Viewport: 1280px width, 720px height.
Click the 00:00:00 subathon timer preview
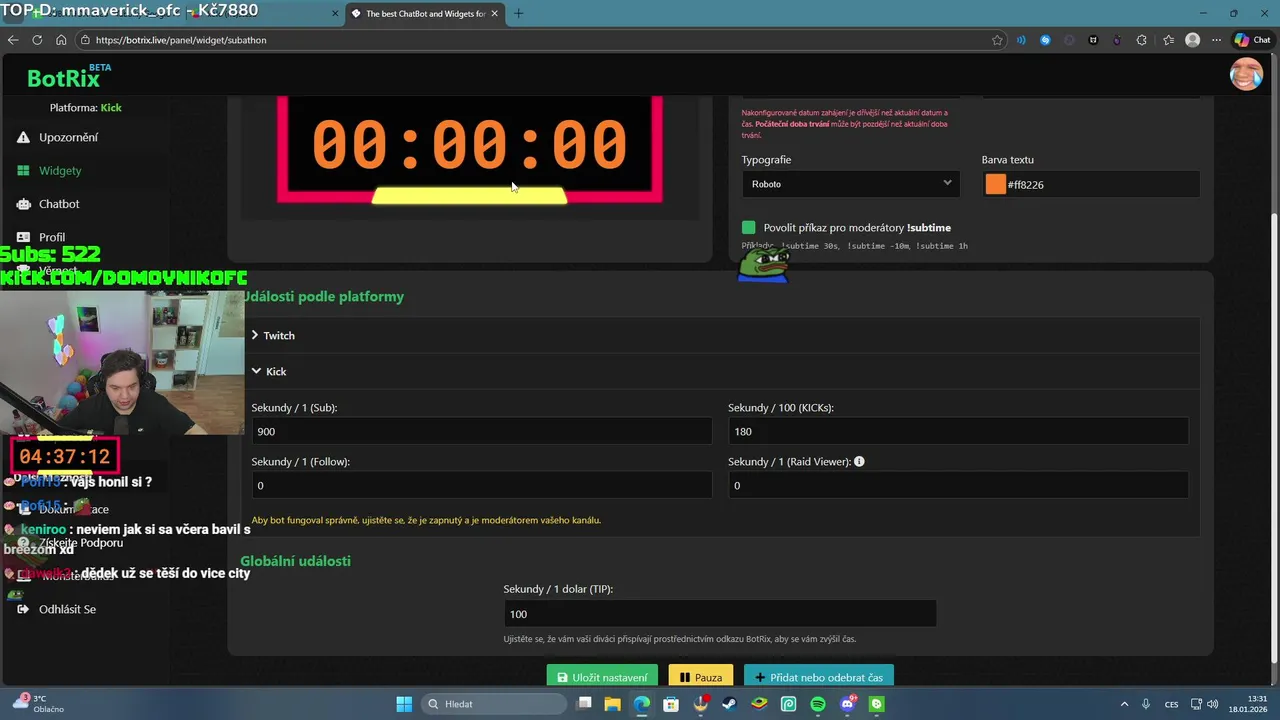coord(469,145)
